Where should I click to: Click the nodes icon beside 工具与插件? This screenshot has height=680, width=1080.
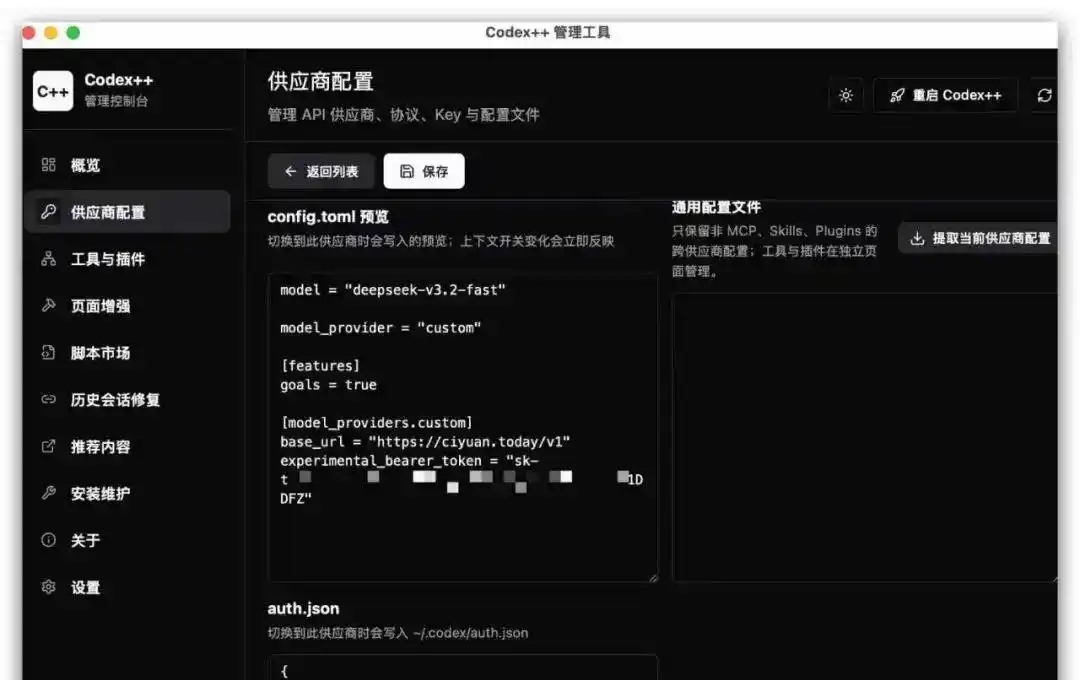point(48,258)
